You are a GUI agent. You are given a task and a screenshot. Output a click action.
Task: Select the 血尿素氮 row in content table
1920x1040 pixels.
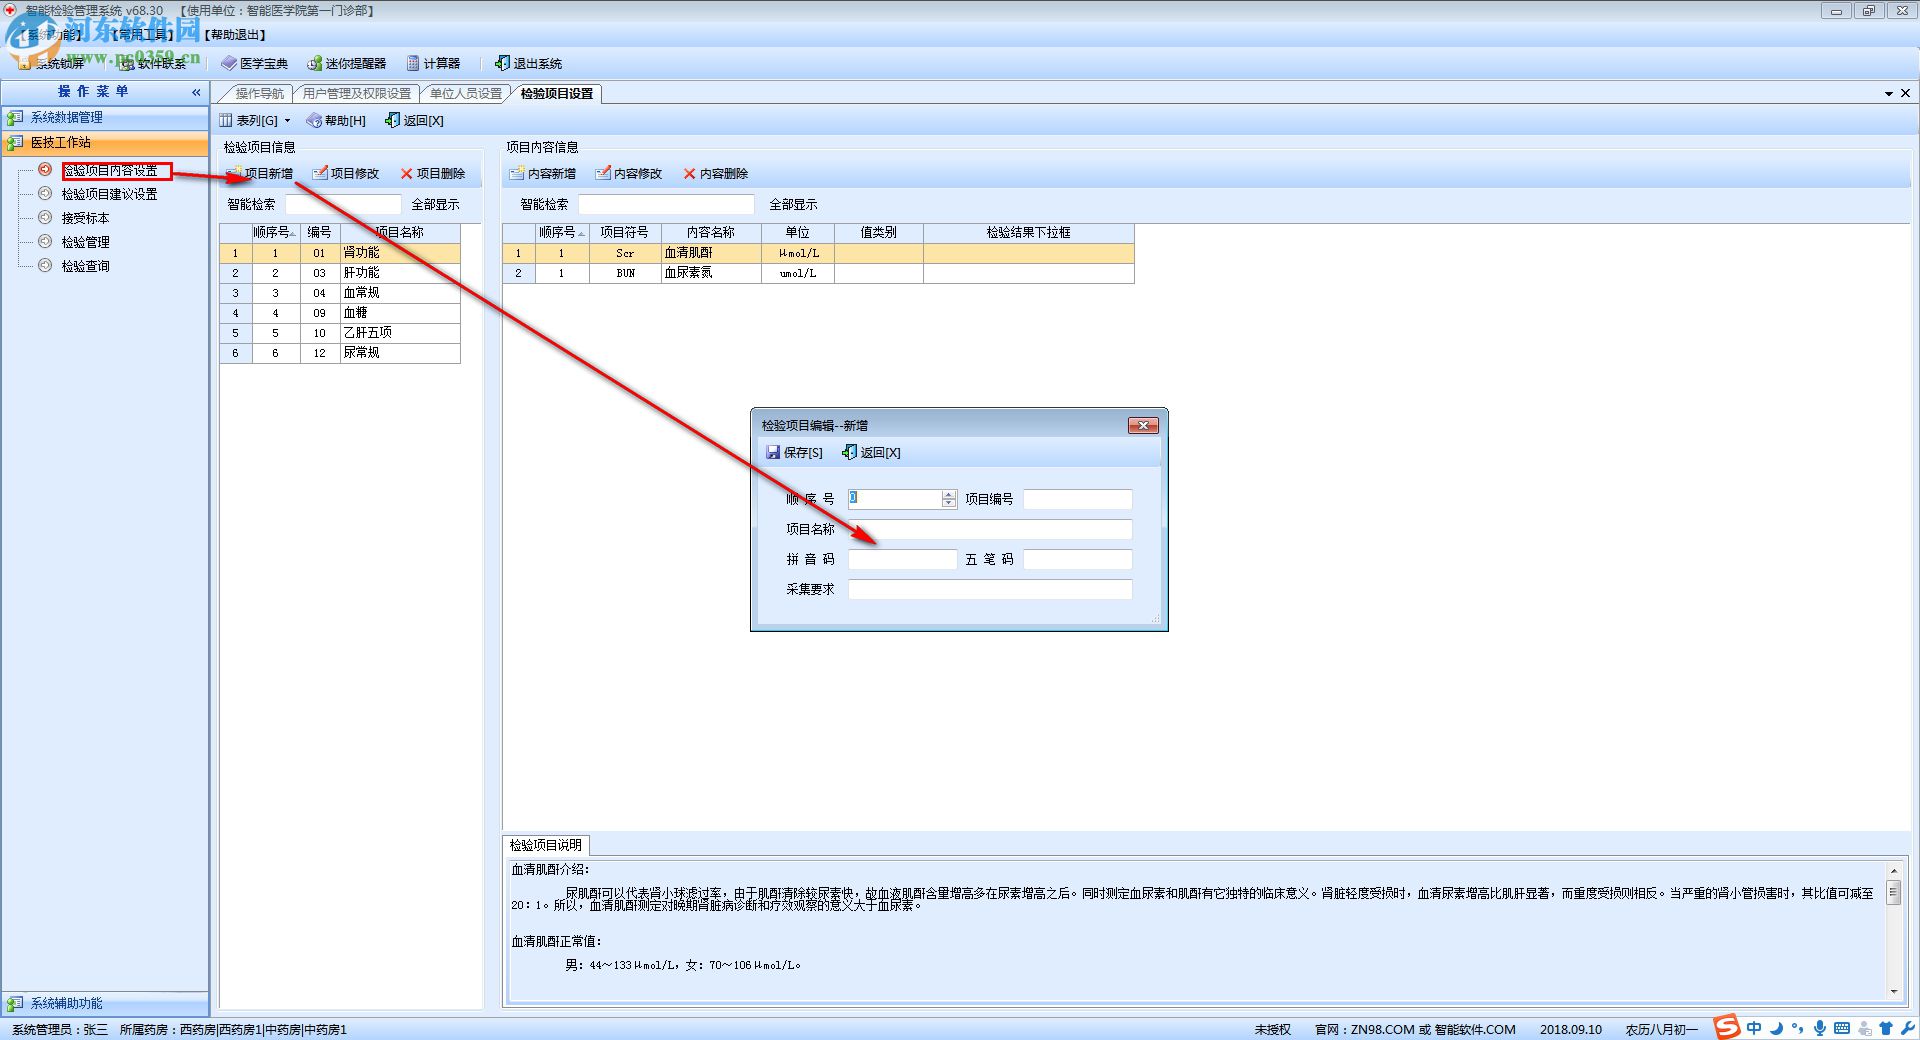tap(818, 273)
